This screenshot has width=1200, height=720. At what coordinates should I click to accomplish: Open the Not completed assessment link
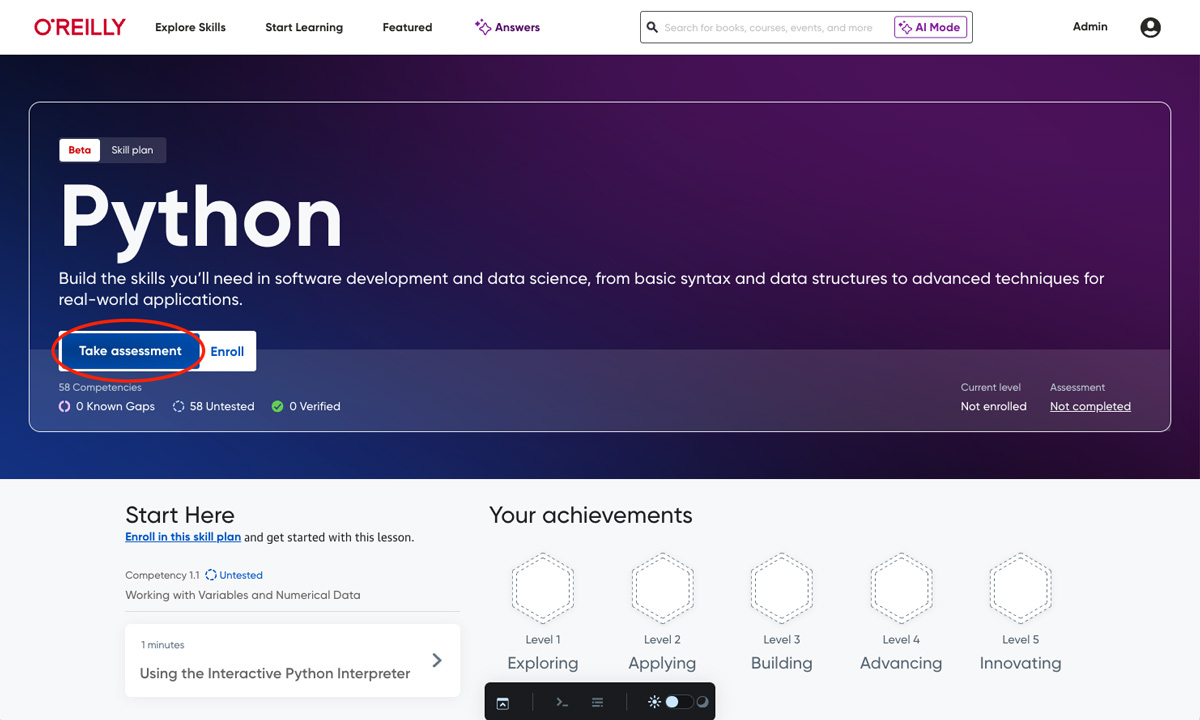click(1090, 406)
